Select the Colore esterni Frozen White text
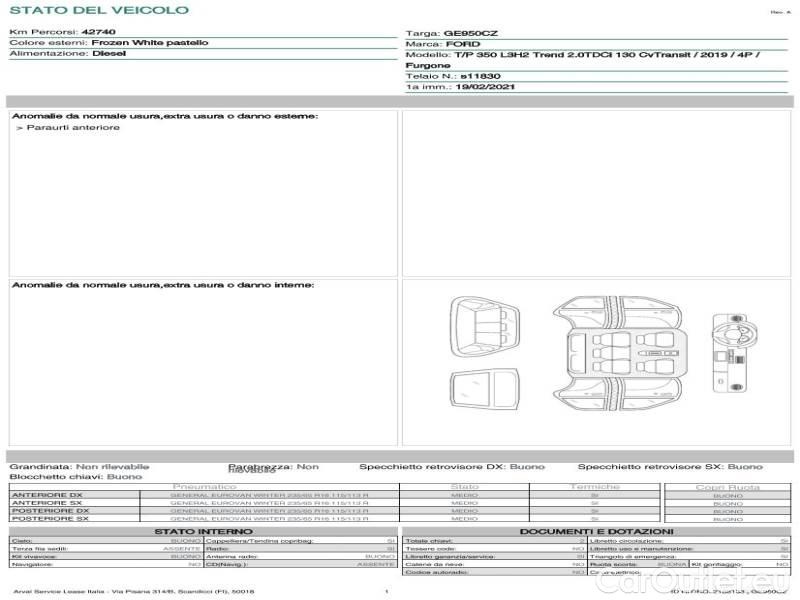 pyautogui.click(x=109, y=43)
